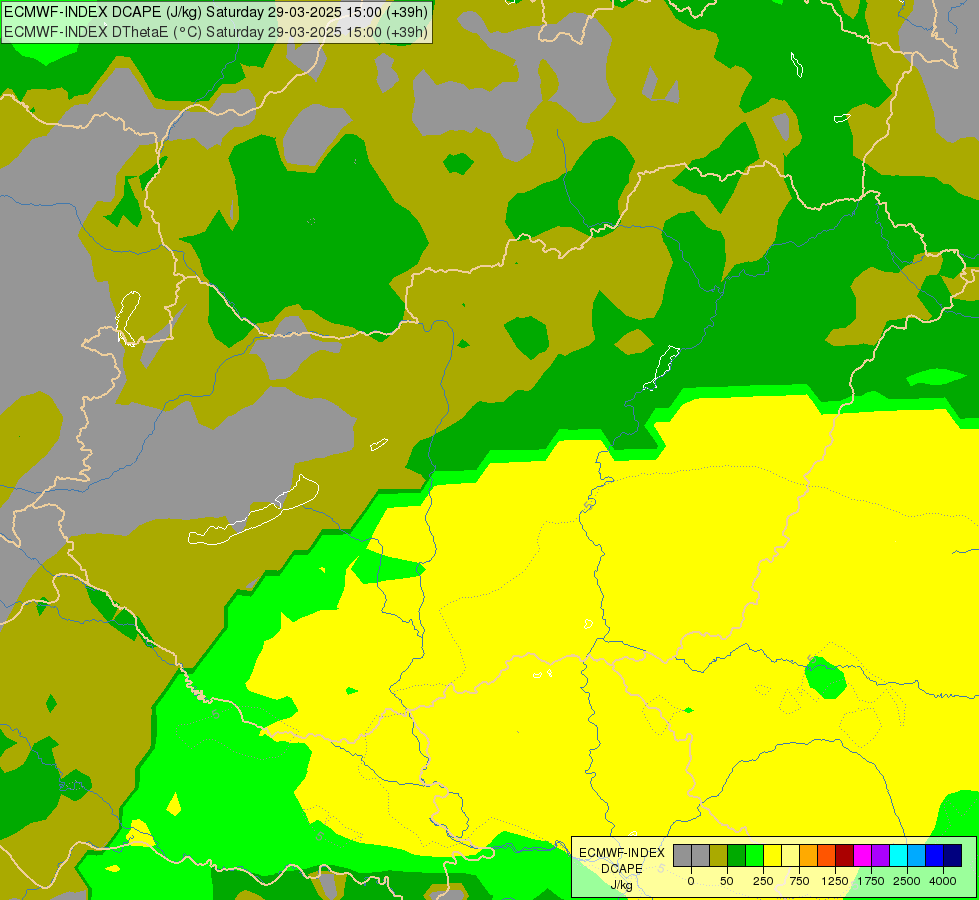Click the grey swatch left of the 0 tick
This screenshot has width=979, height=900.
click(x=682, y=856)
